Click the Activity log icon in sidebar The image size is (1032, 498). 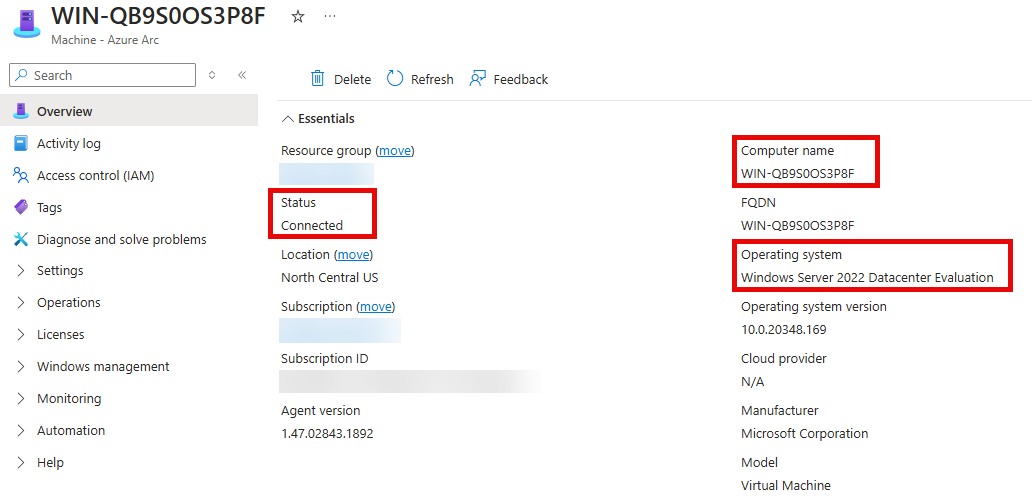20,143
